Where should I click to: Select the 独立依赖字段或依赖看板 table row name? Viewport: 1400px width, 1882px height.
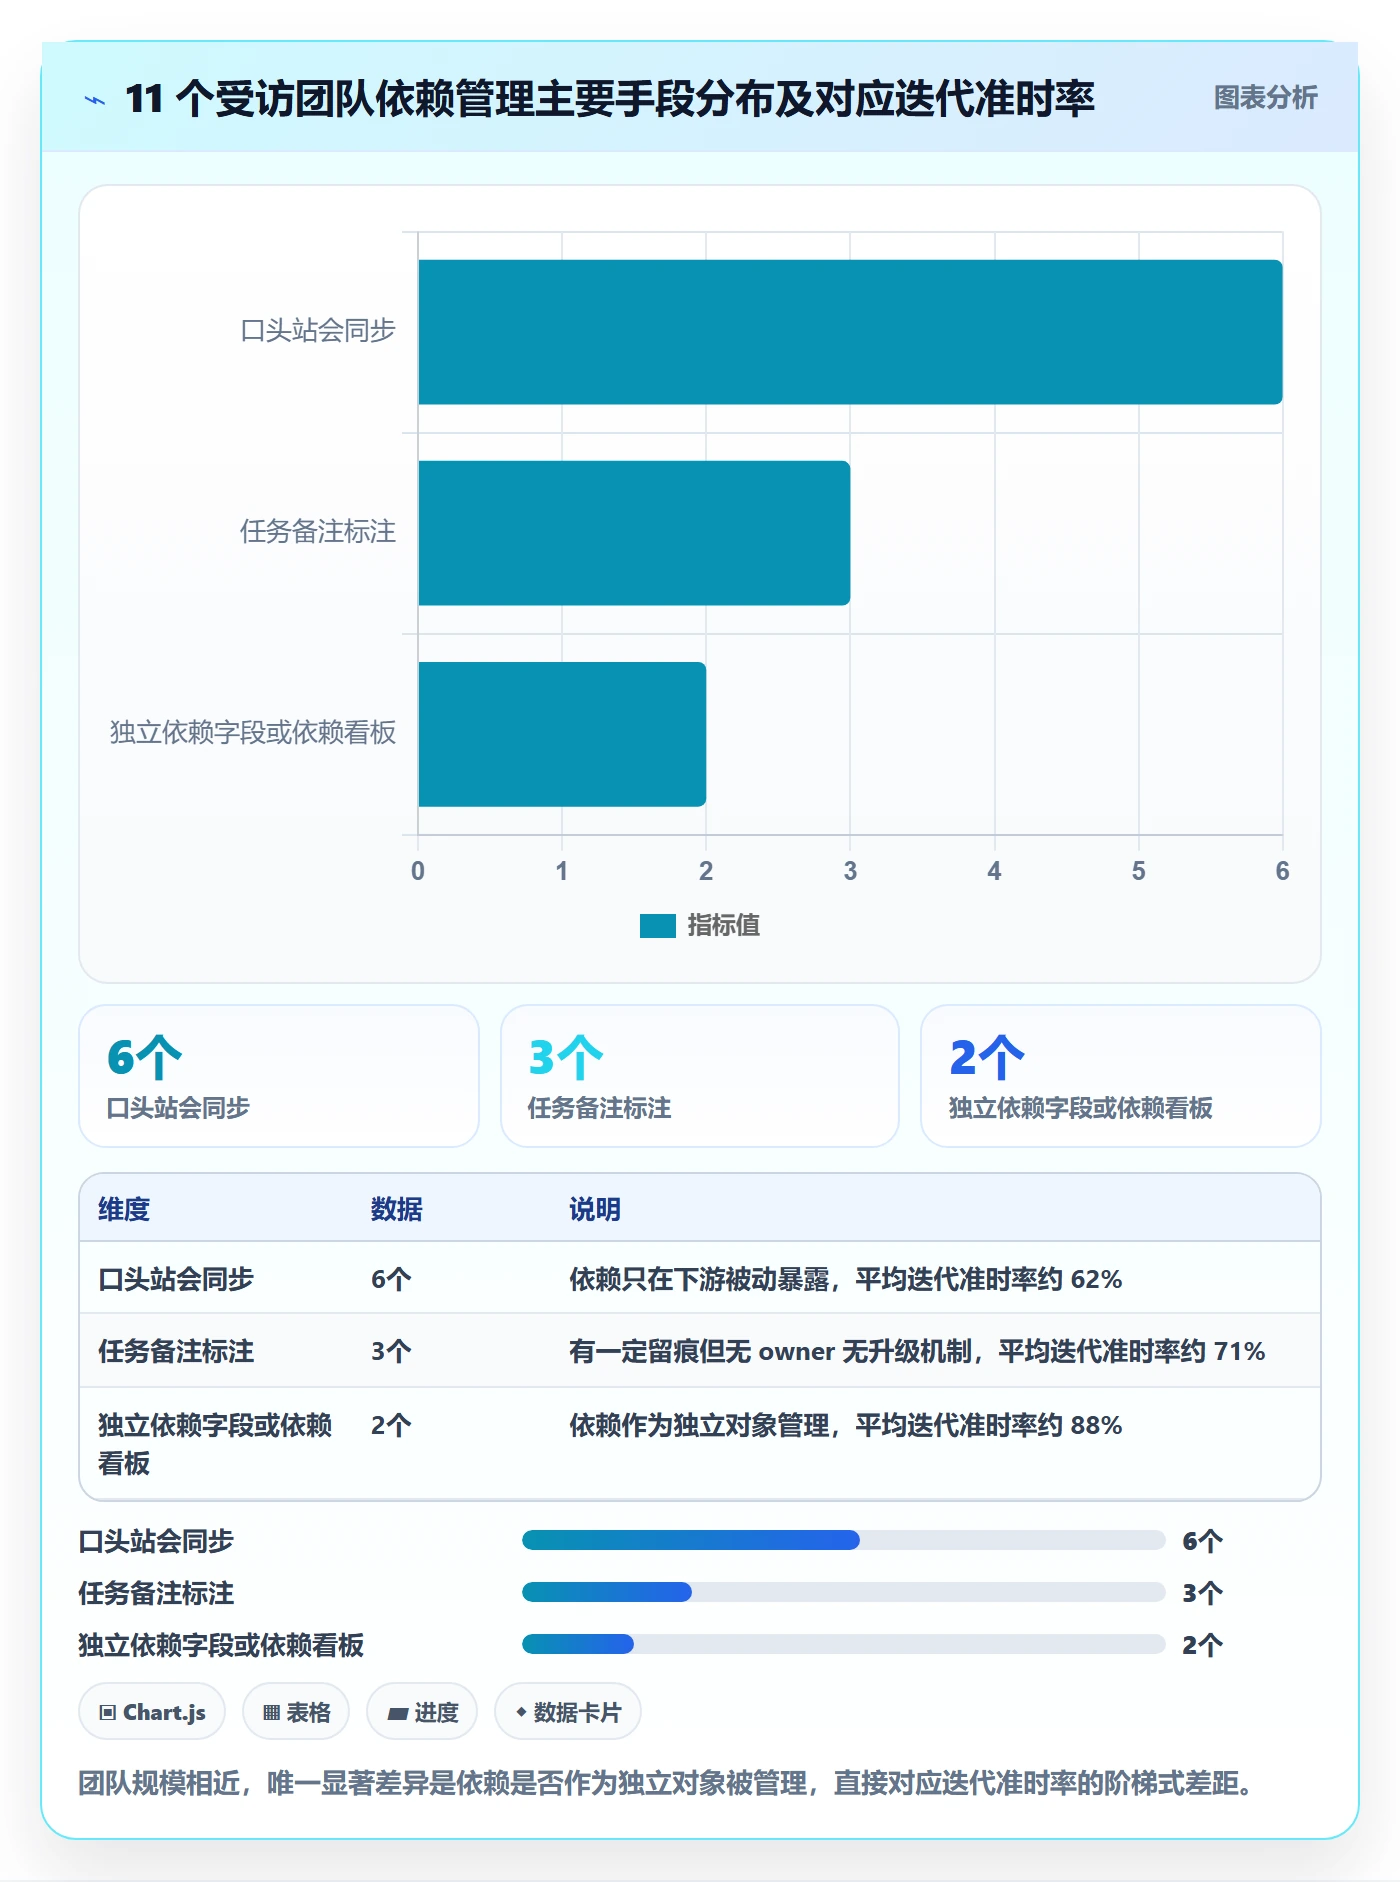click(215, 1444)
